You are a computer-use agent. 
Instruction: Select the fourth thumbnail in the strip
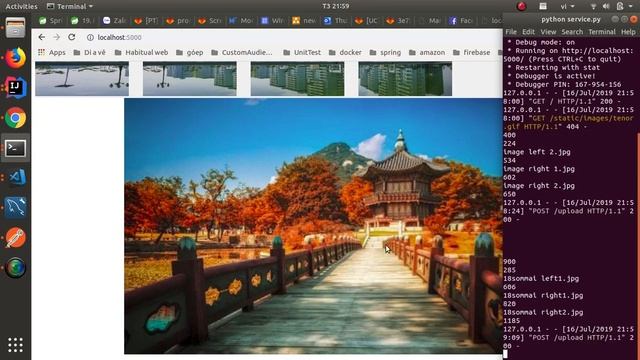coord(405,79)
